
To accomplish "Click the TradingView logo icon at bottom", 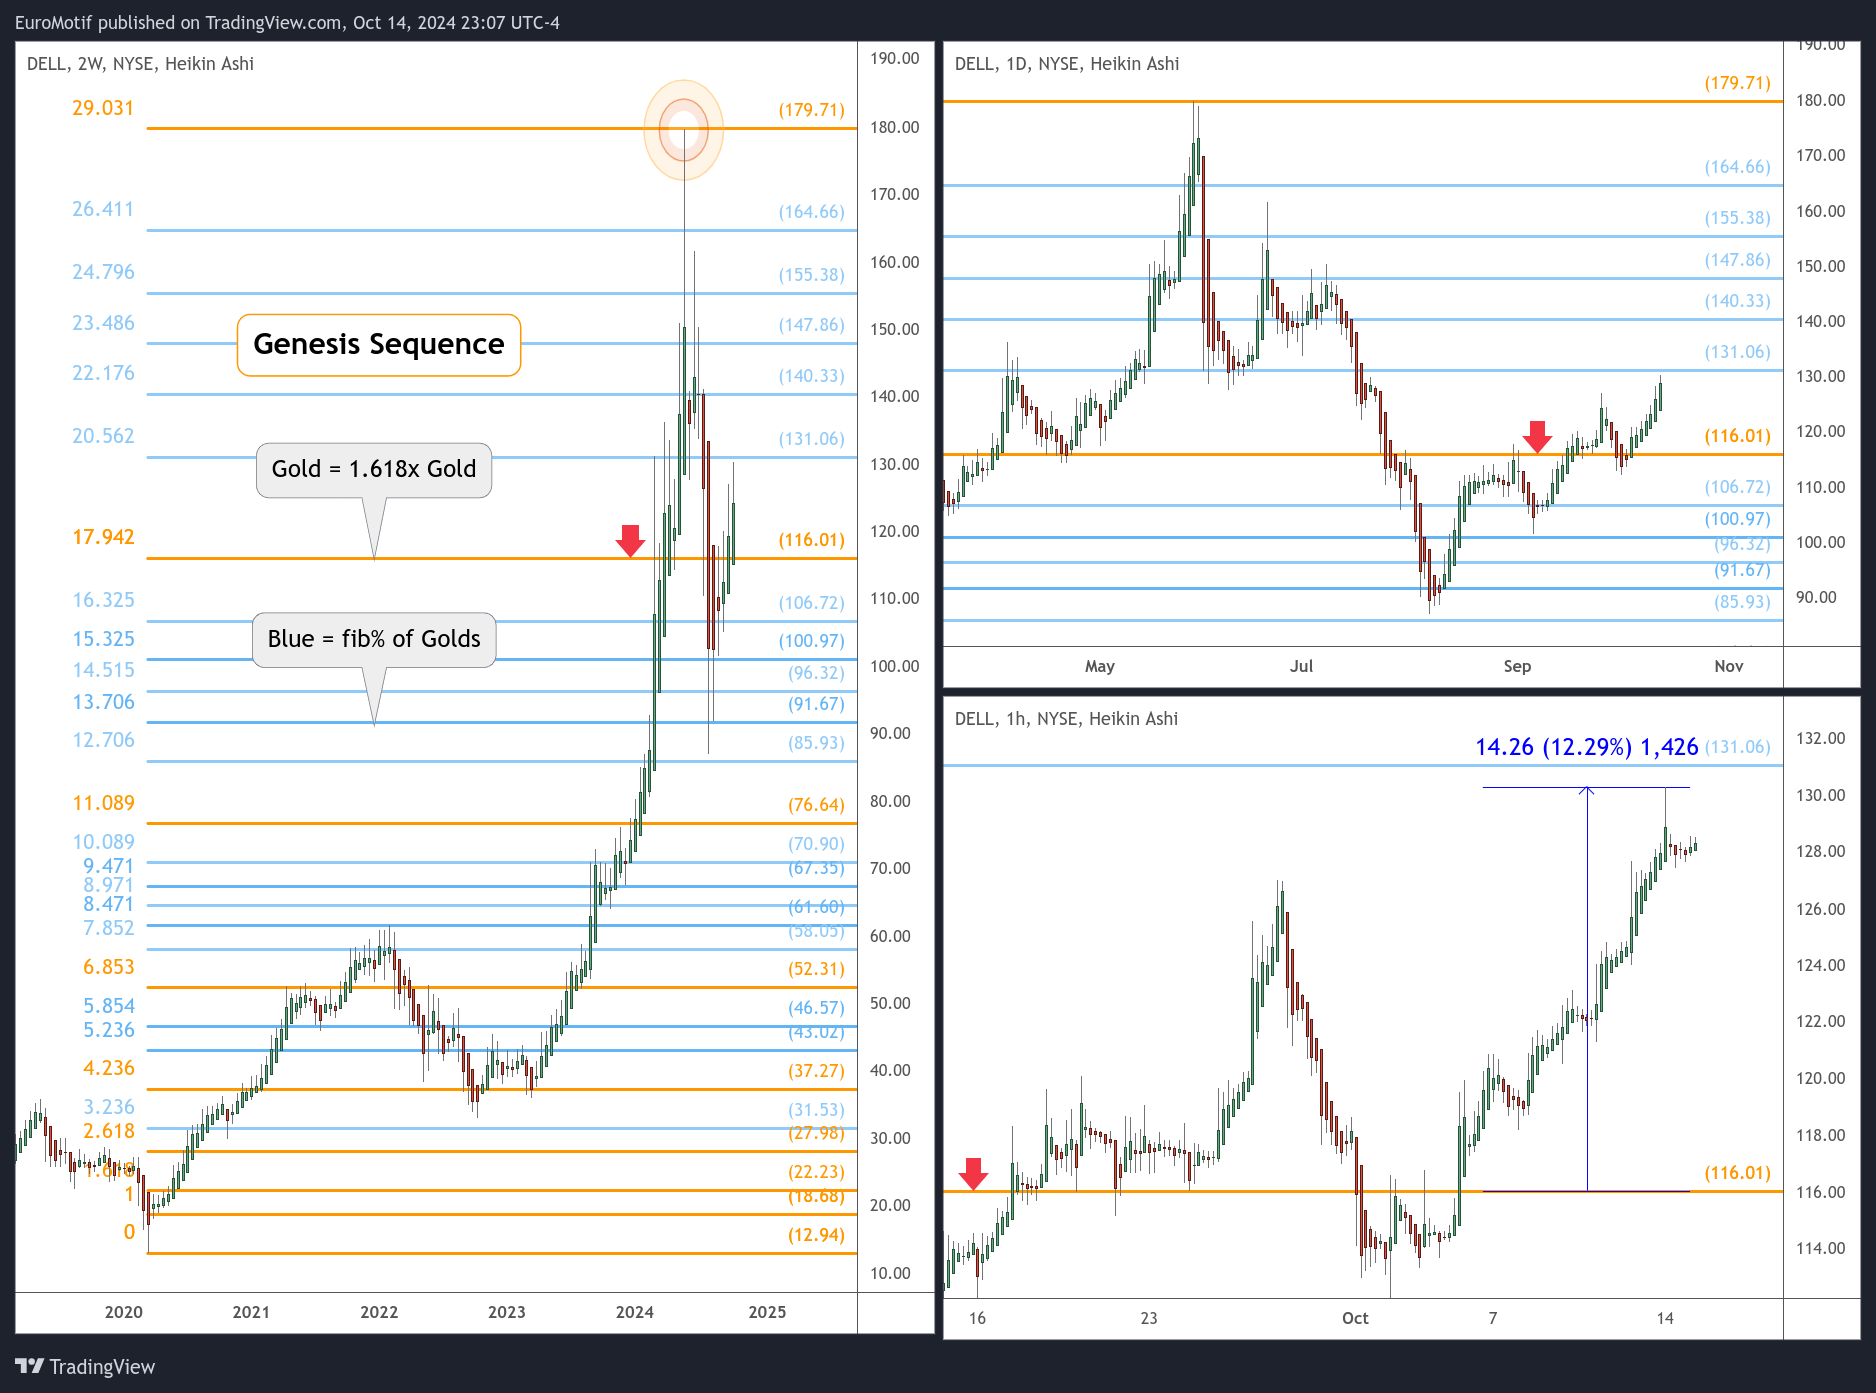I will pos(30,1366).
